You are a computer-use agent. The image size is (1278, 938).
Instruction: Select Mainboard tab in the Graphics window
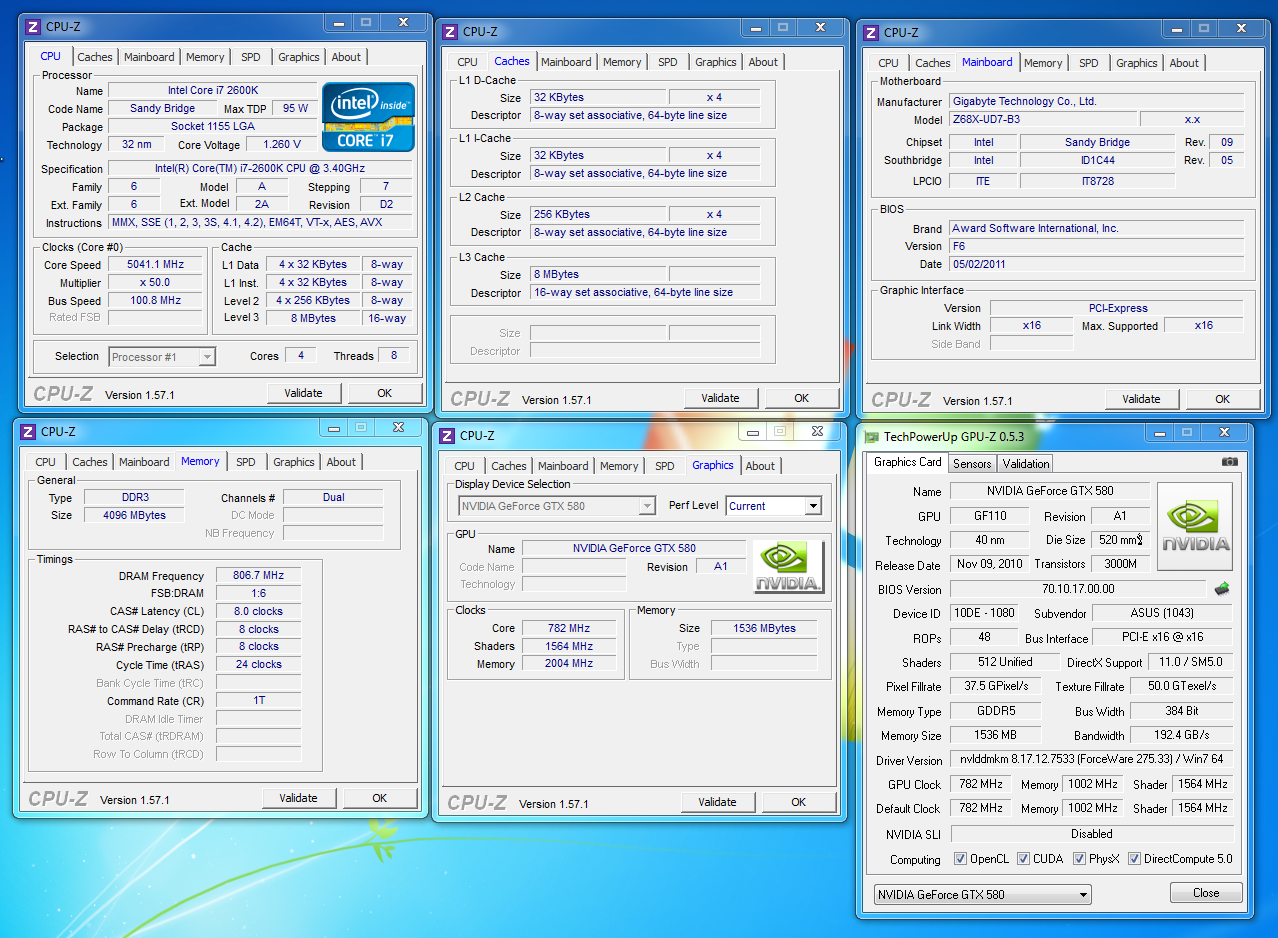563,466
